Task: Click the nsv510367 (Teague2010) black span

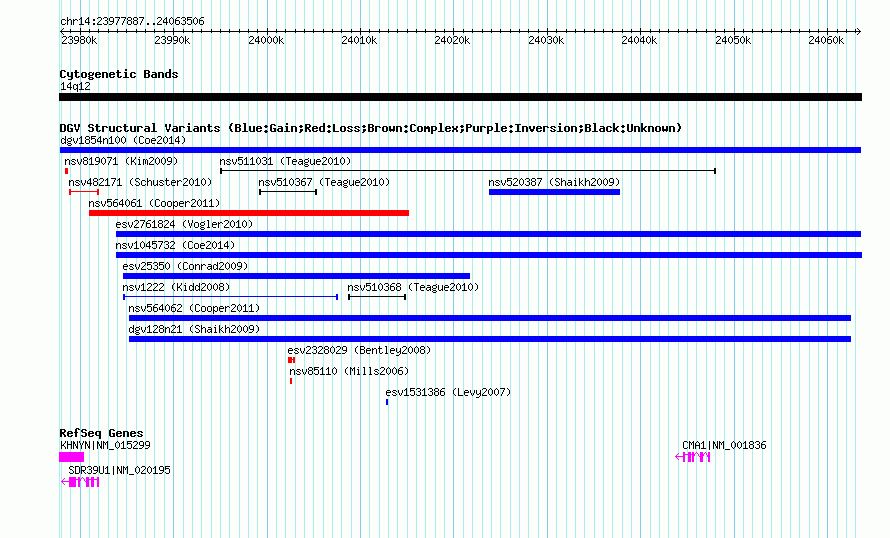Action: click(288, 192)
